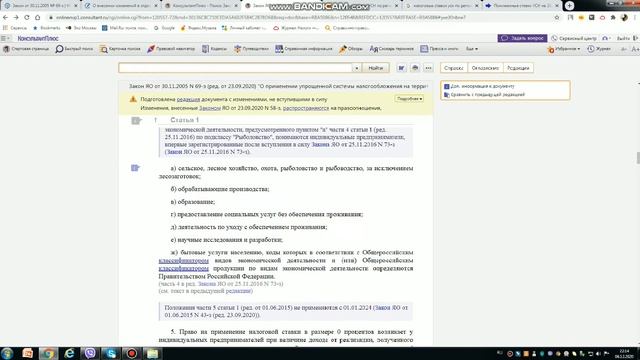Click text 'в) образование;'
The height and width of the screenshot is (360, 640).
(193, 202)
